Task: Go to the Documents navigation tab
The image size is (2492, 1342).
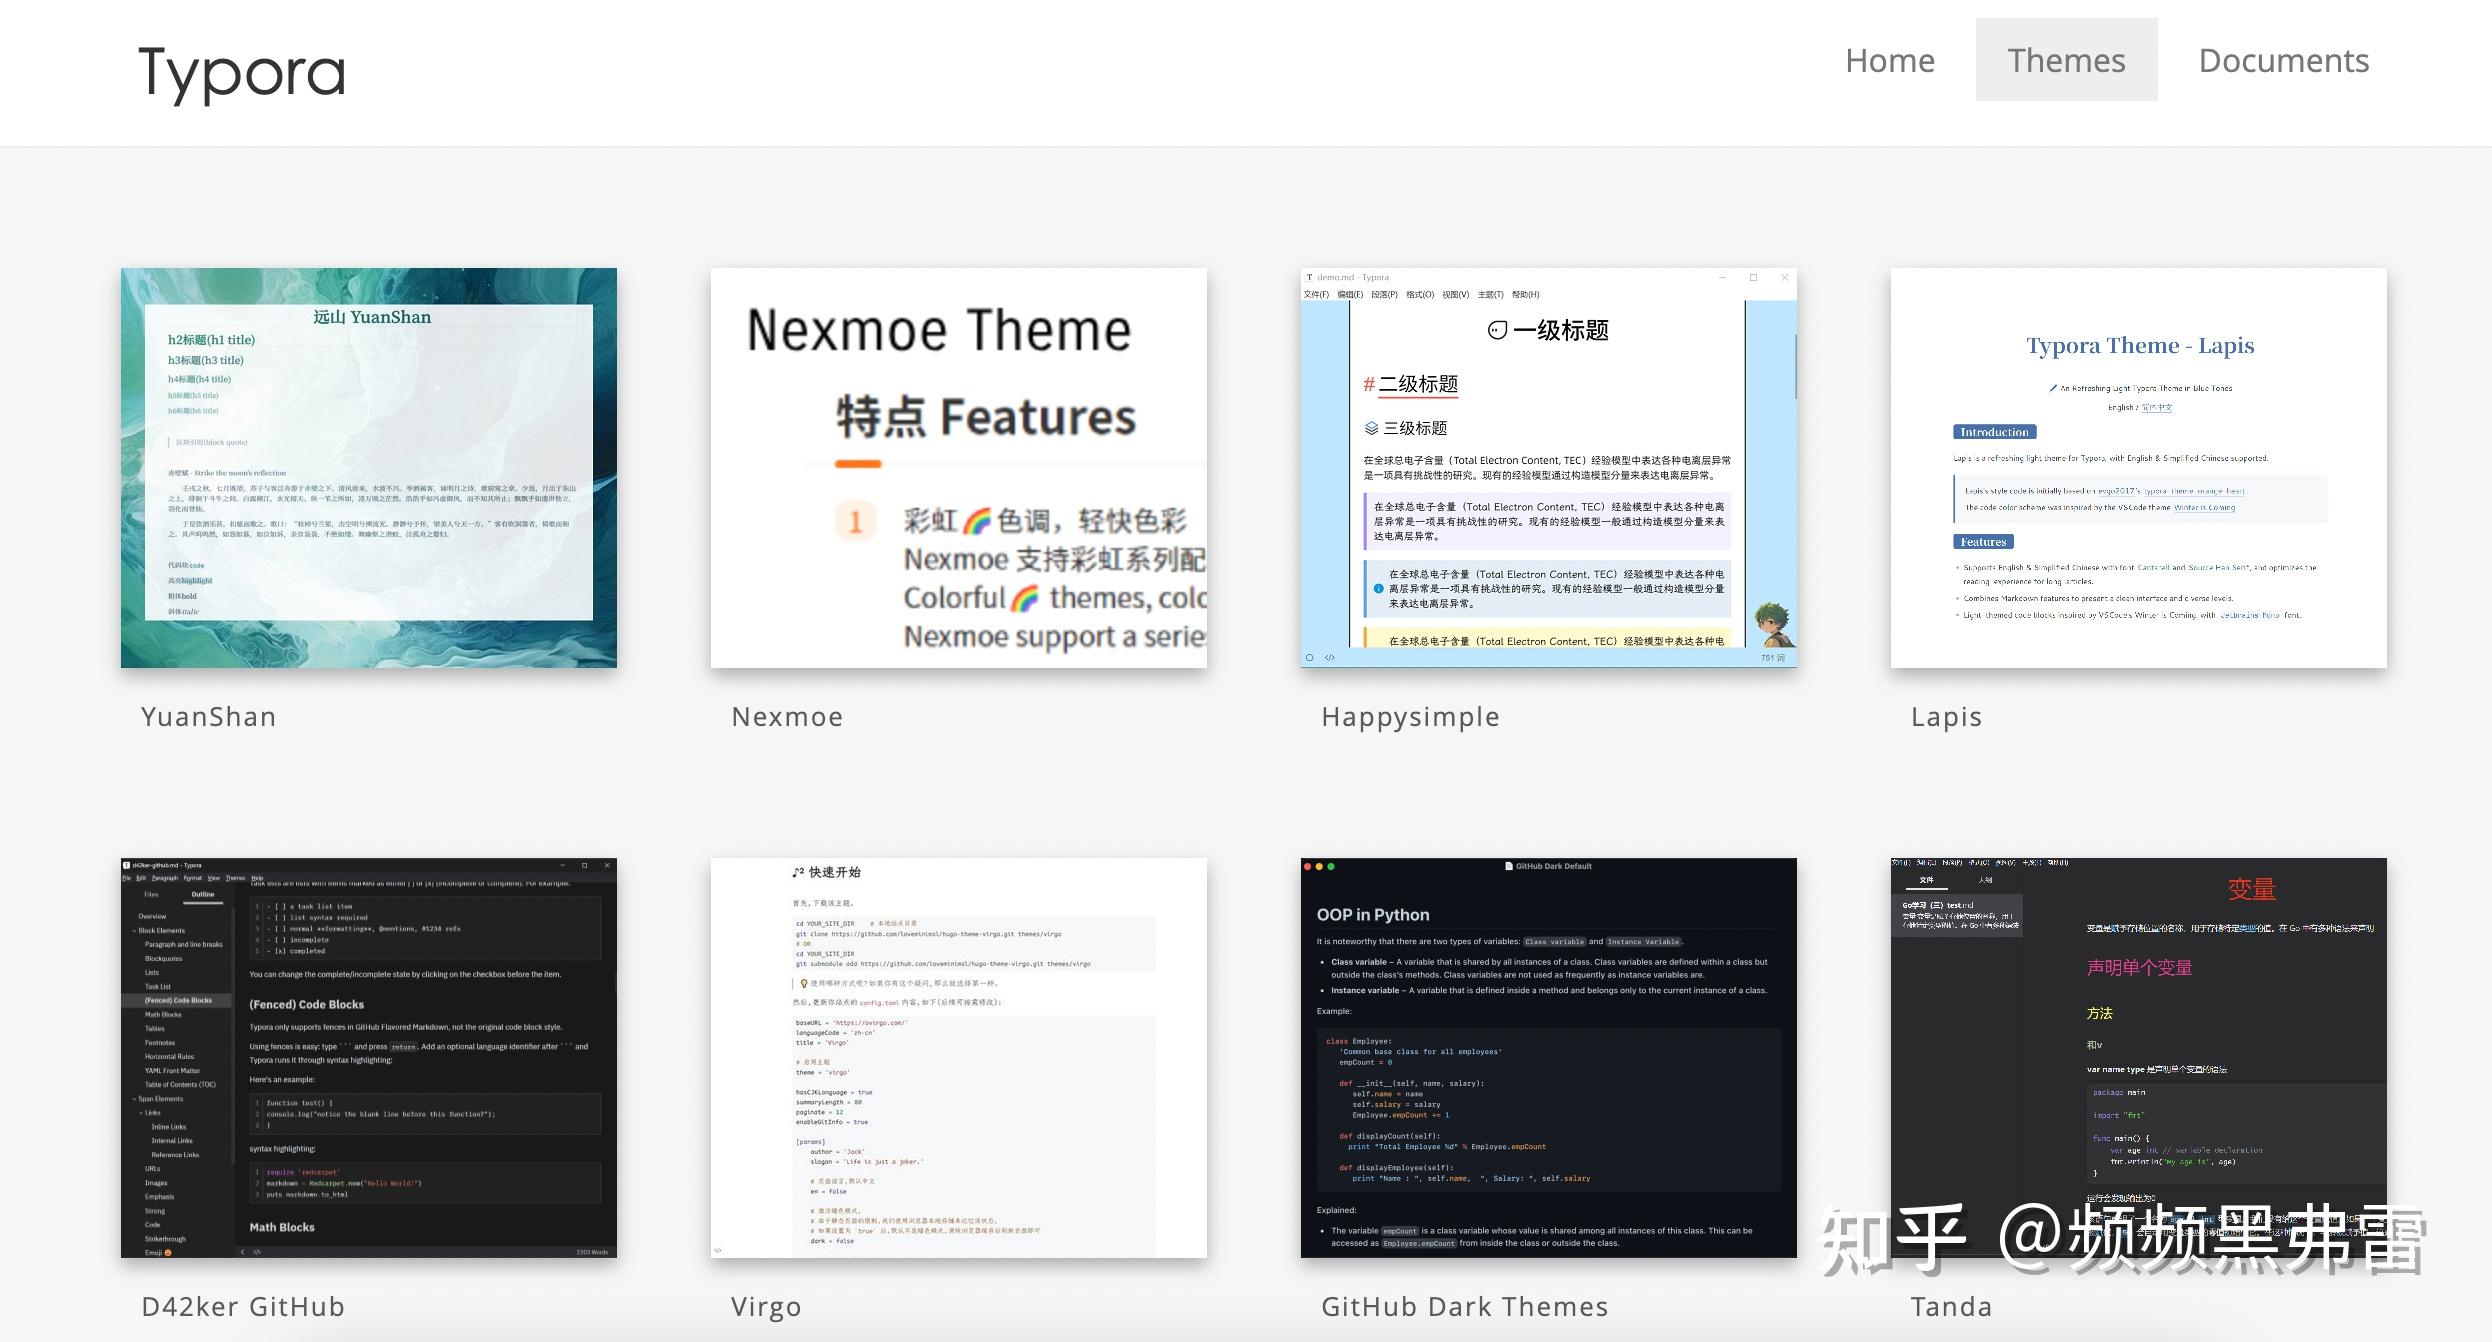Action: click(x=2283, y=60)
